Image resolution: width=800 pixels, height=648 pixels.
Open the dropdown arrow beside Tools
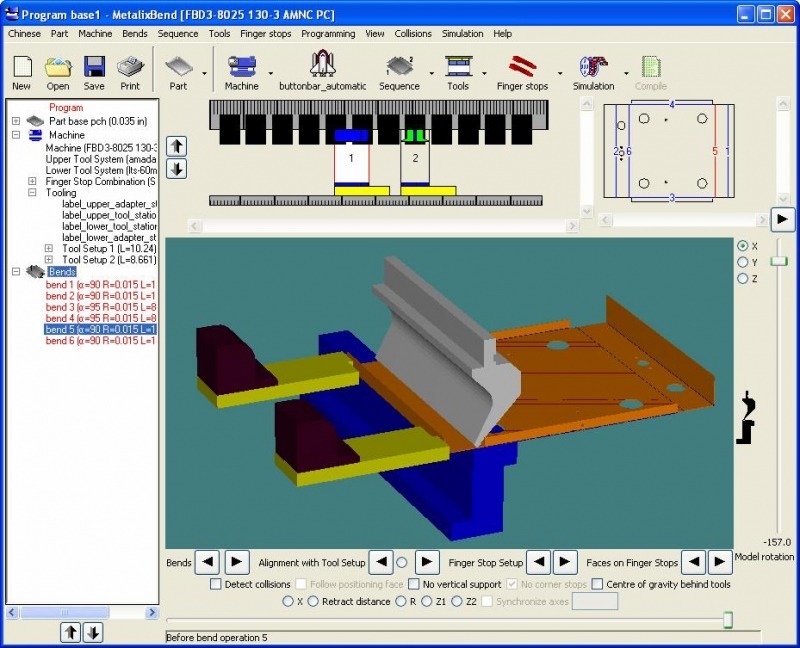[485, 73]
